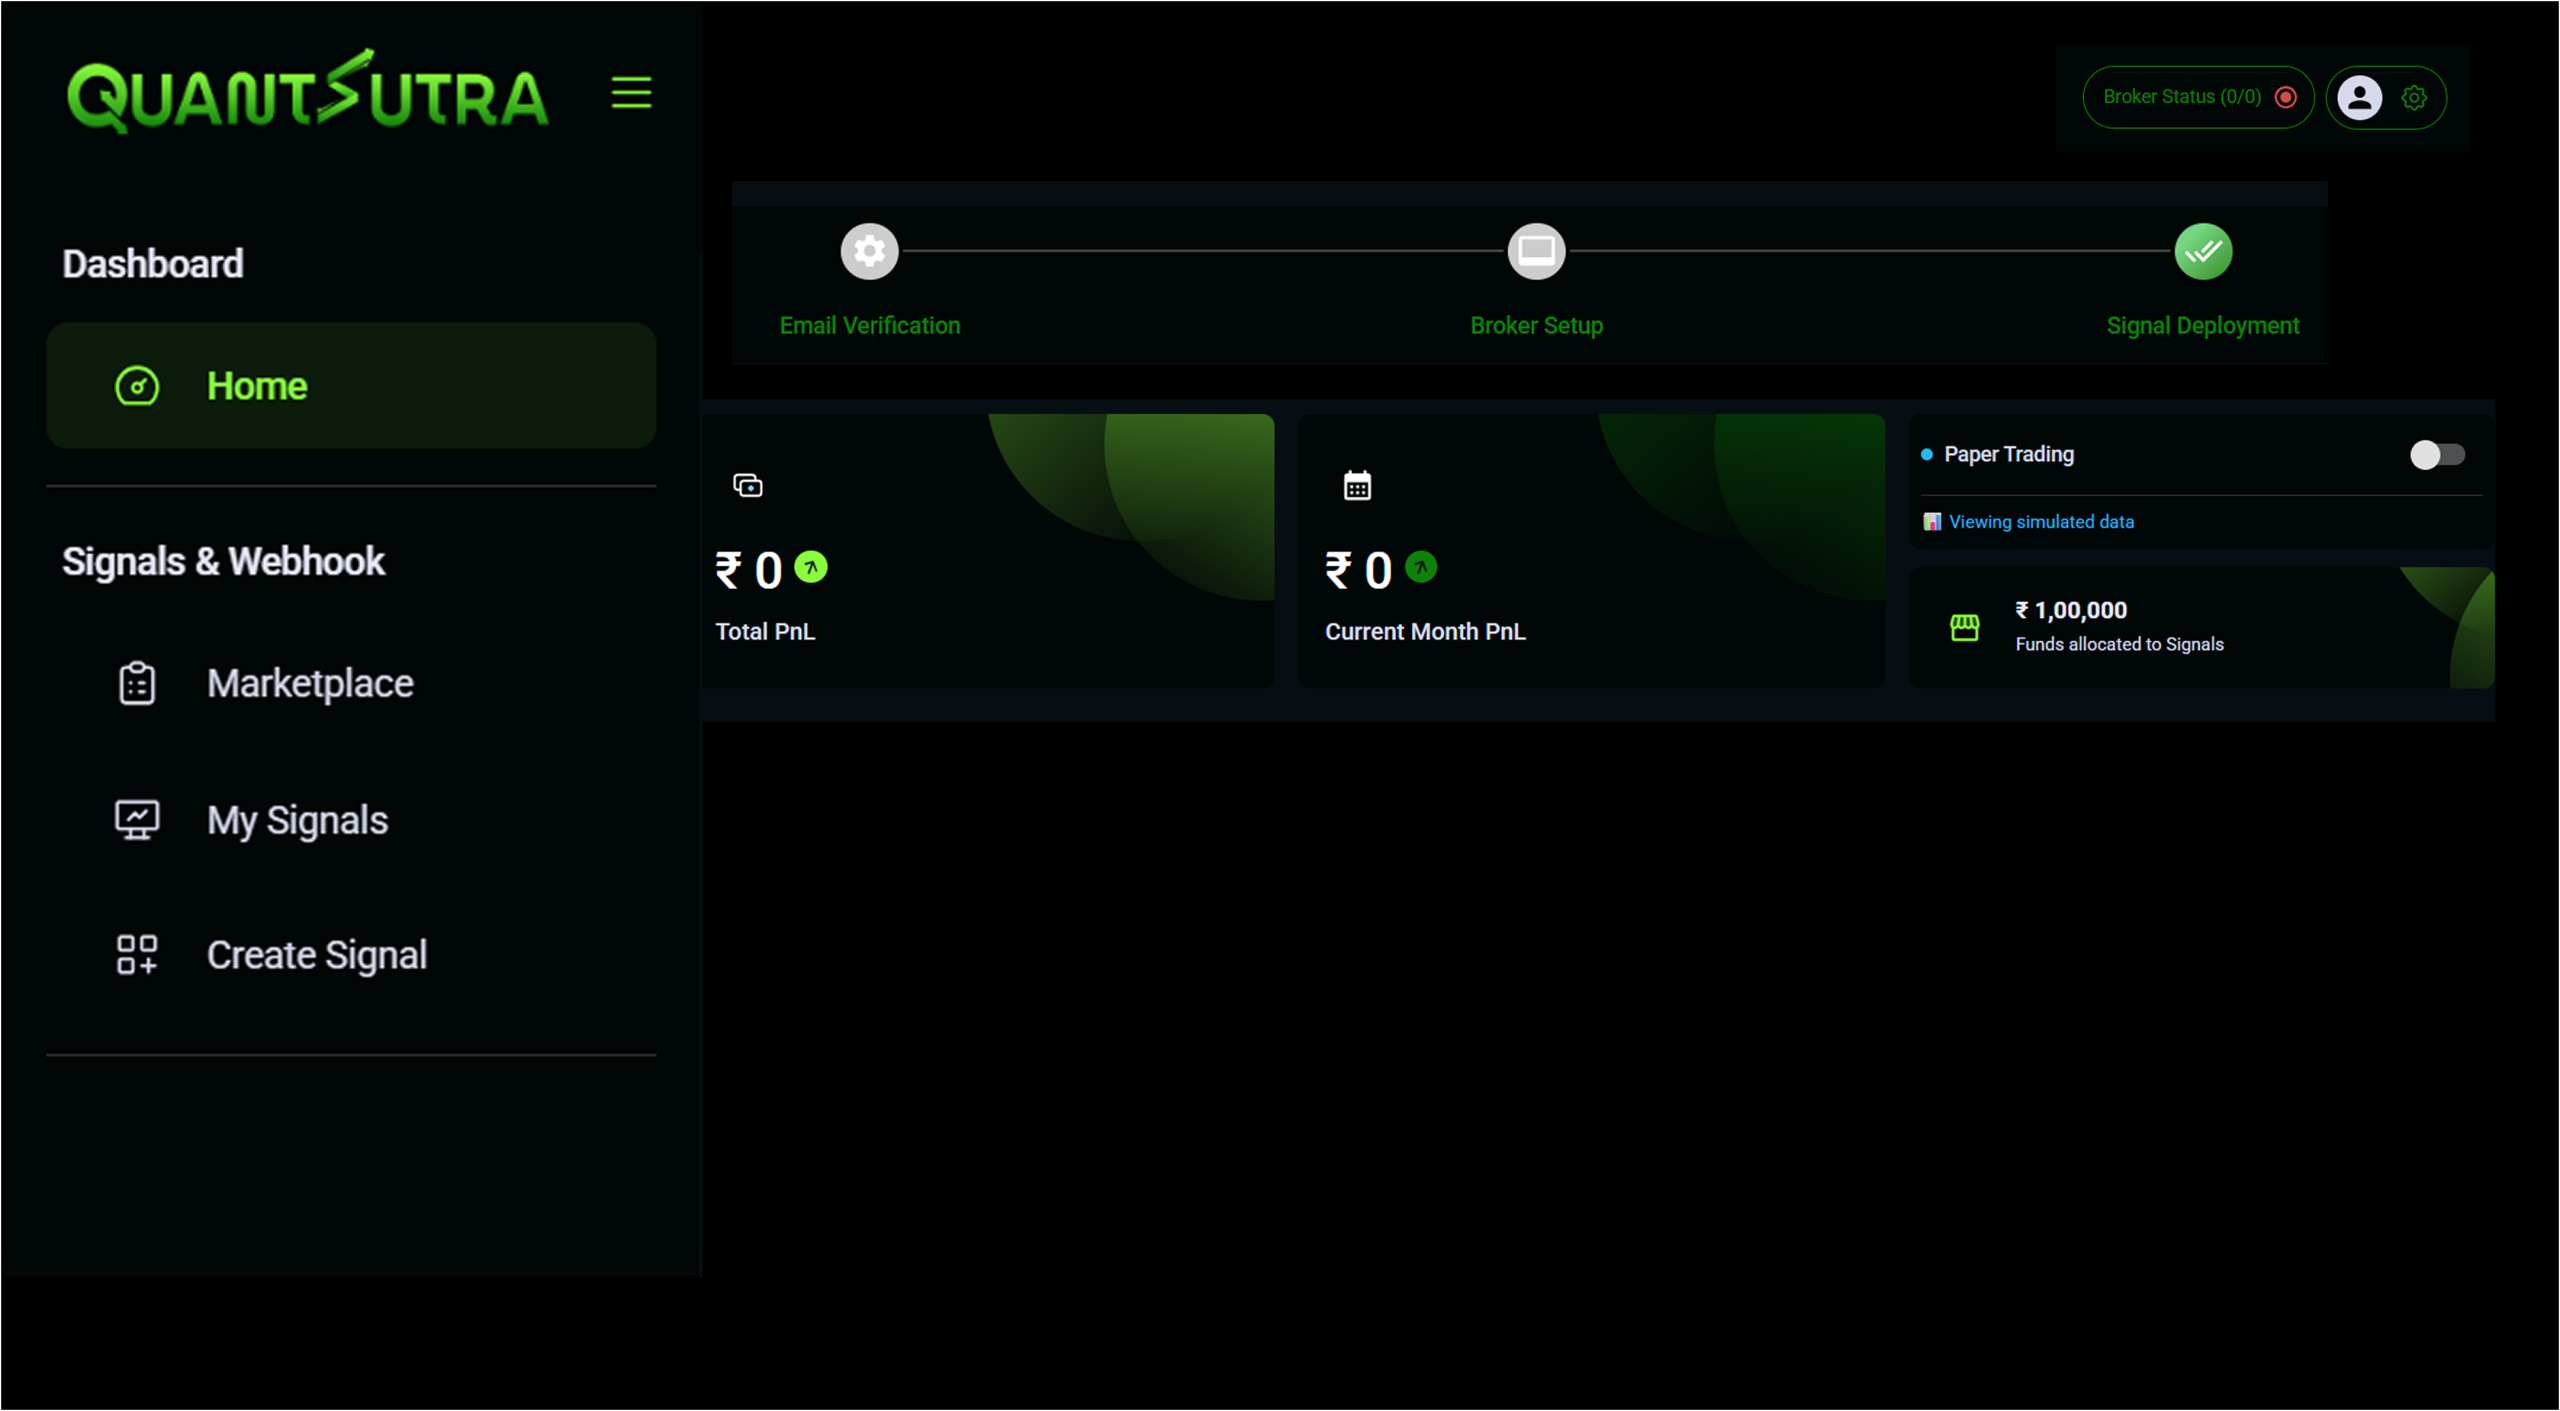Click the Signals & Webhook section heading
The height and width of the screenshot is (1411, 2560).
tap(223, 561)
